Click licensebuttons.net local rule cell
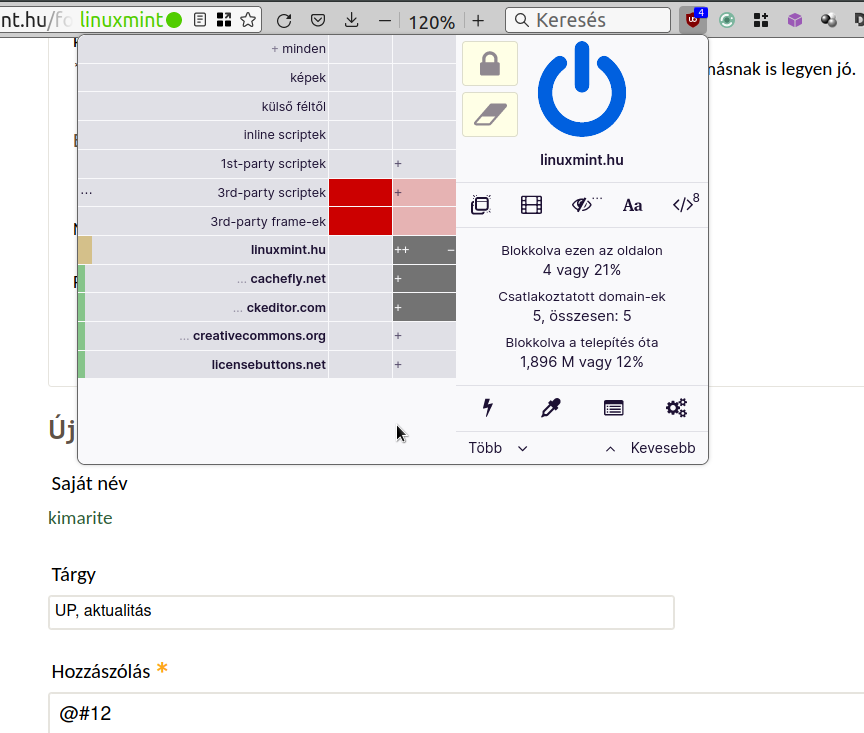The image size is (864, 733). click(x=424, y=364)
